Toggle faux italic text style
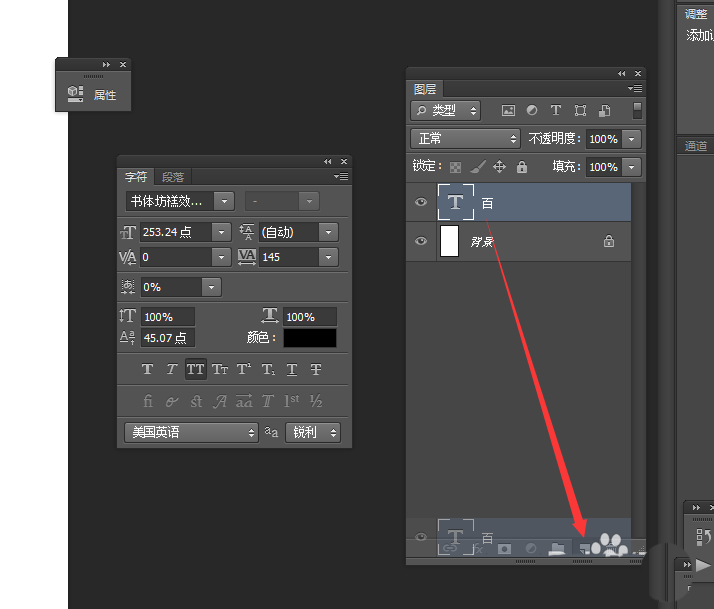This screenshot has width=714, height=609. 171,369
